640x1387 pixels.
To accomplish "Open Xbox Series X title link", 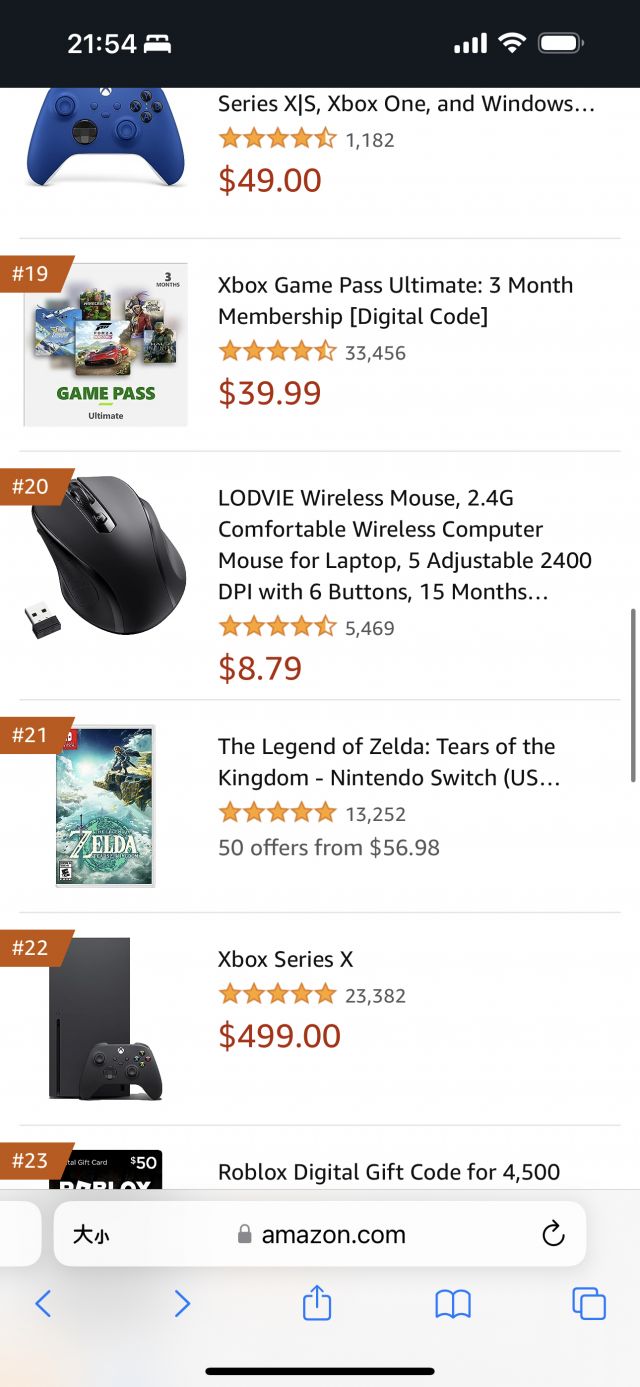I will [286, 959].
